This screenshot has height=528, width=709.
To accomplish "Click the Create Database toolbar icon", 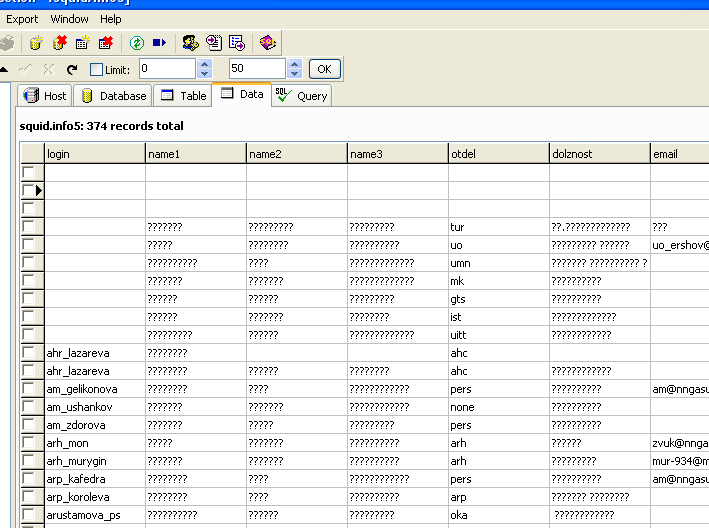I will point(36,43).
